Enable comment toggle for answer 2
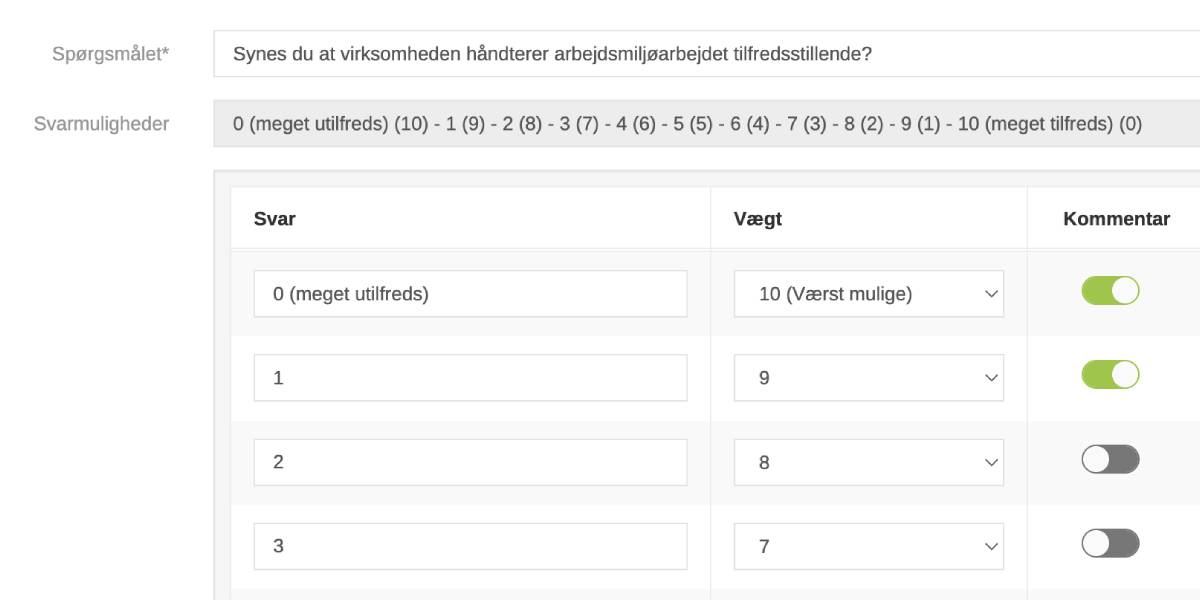The height and width of the screenshot is (600, 1200). [x=1110, y=459]
